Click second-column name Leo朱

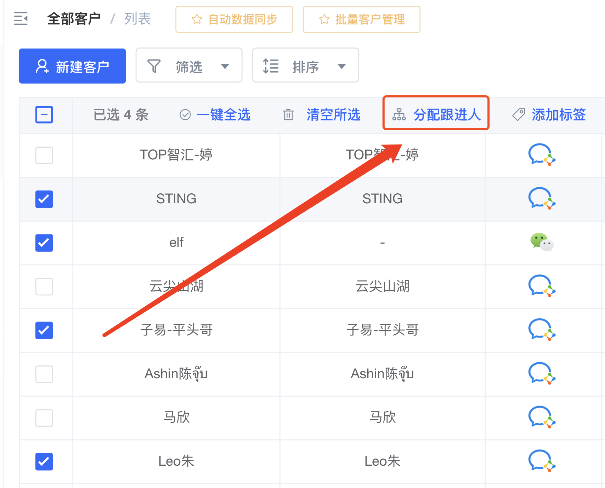click(382, 461)
